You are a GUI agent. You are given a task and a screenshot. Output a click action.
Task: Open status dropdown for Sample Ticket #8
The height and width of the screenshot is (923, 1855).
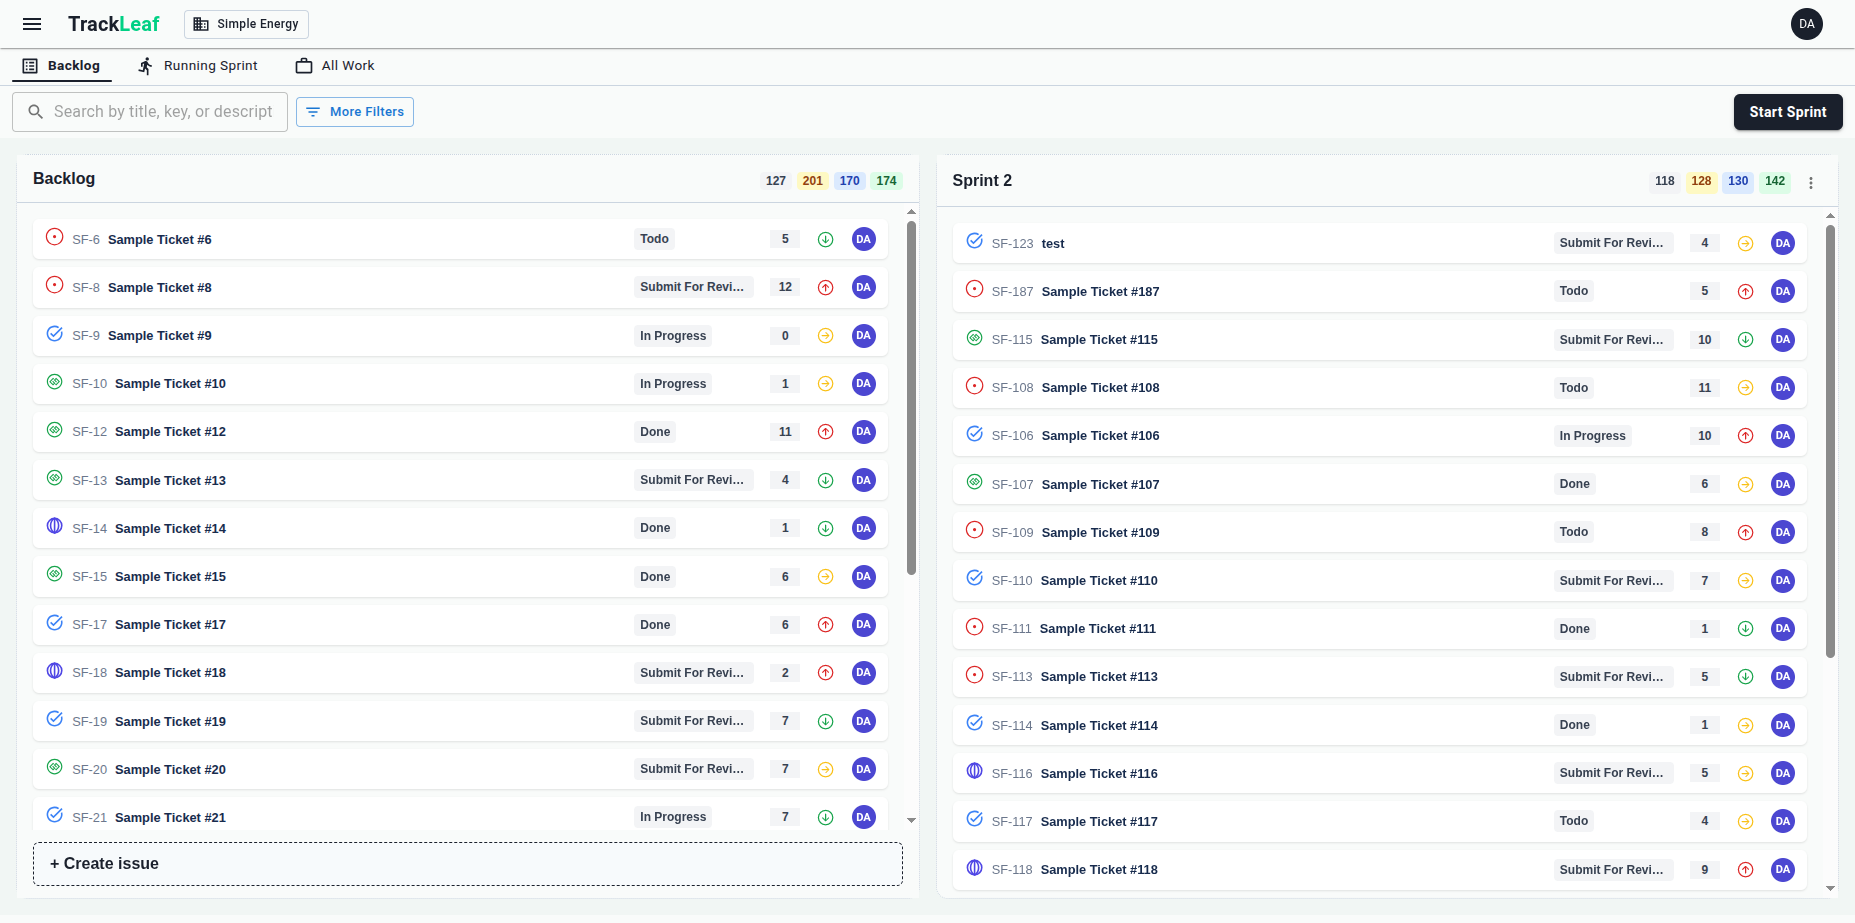tap(693, 287)
